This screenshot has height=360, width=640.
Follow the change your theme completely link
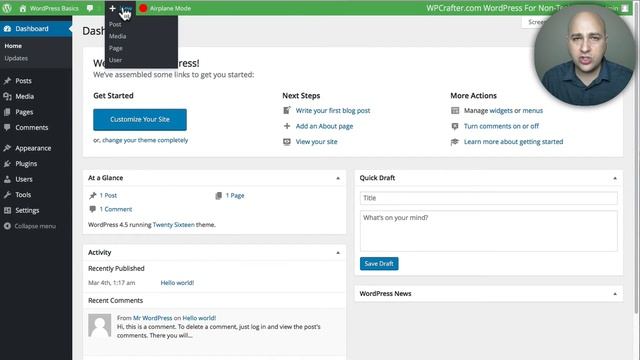pyautogui.click(x=145, y=140)
